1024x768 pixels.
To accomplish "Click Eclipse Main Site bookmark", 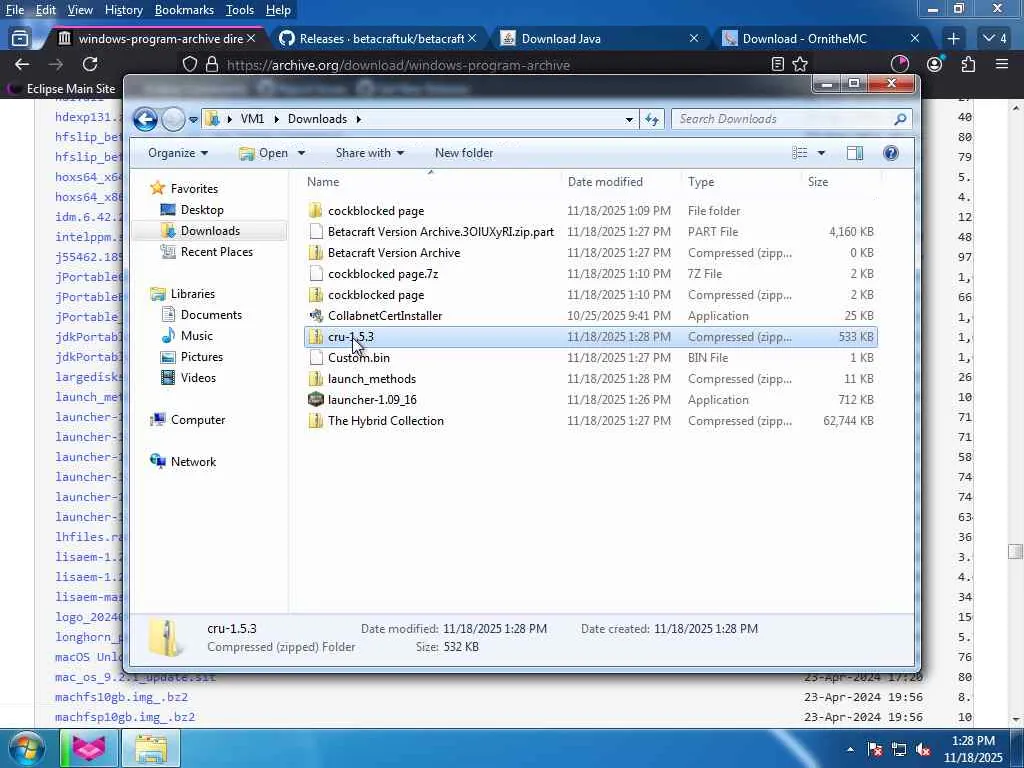I will click(x=62, y=88).
